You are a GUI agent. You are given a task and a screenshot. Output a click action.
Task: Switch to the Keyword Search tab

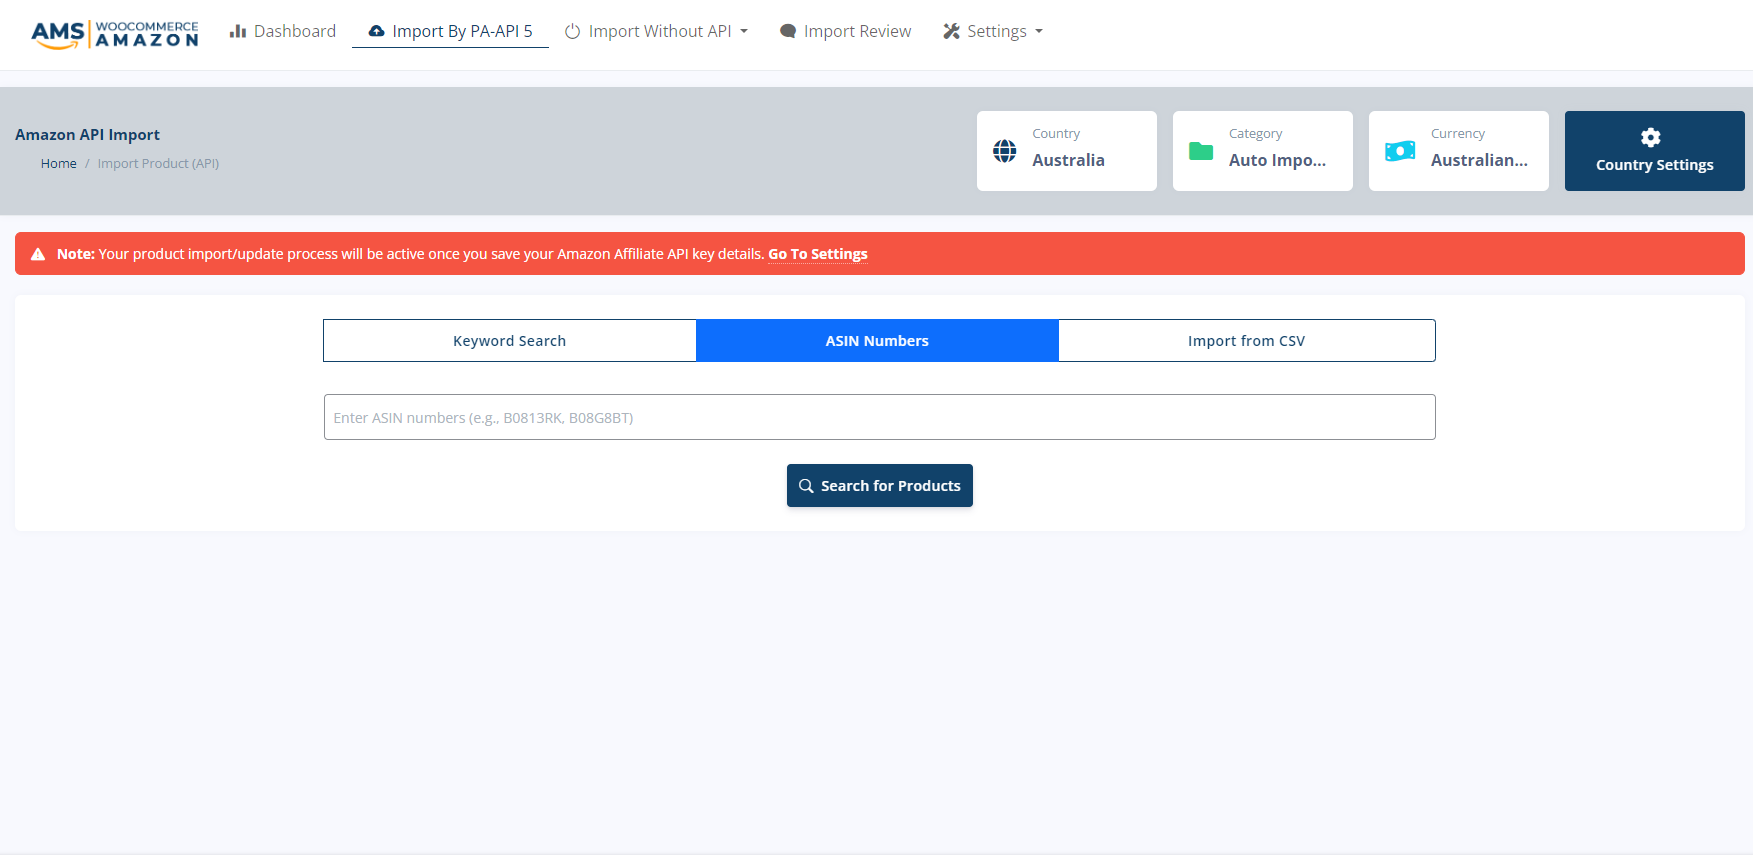coord(510,341)
